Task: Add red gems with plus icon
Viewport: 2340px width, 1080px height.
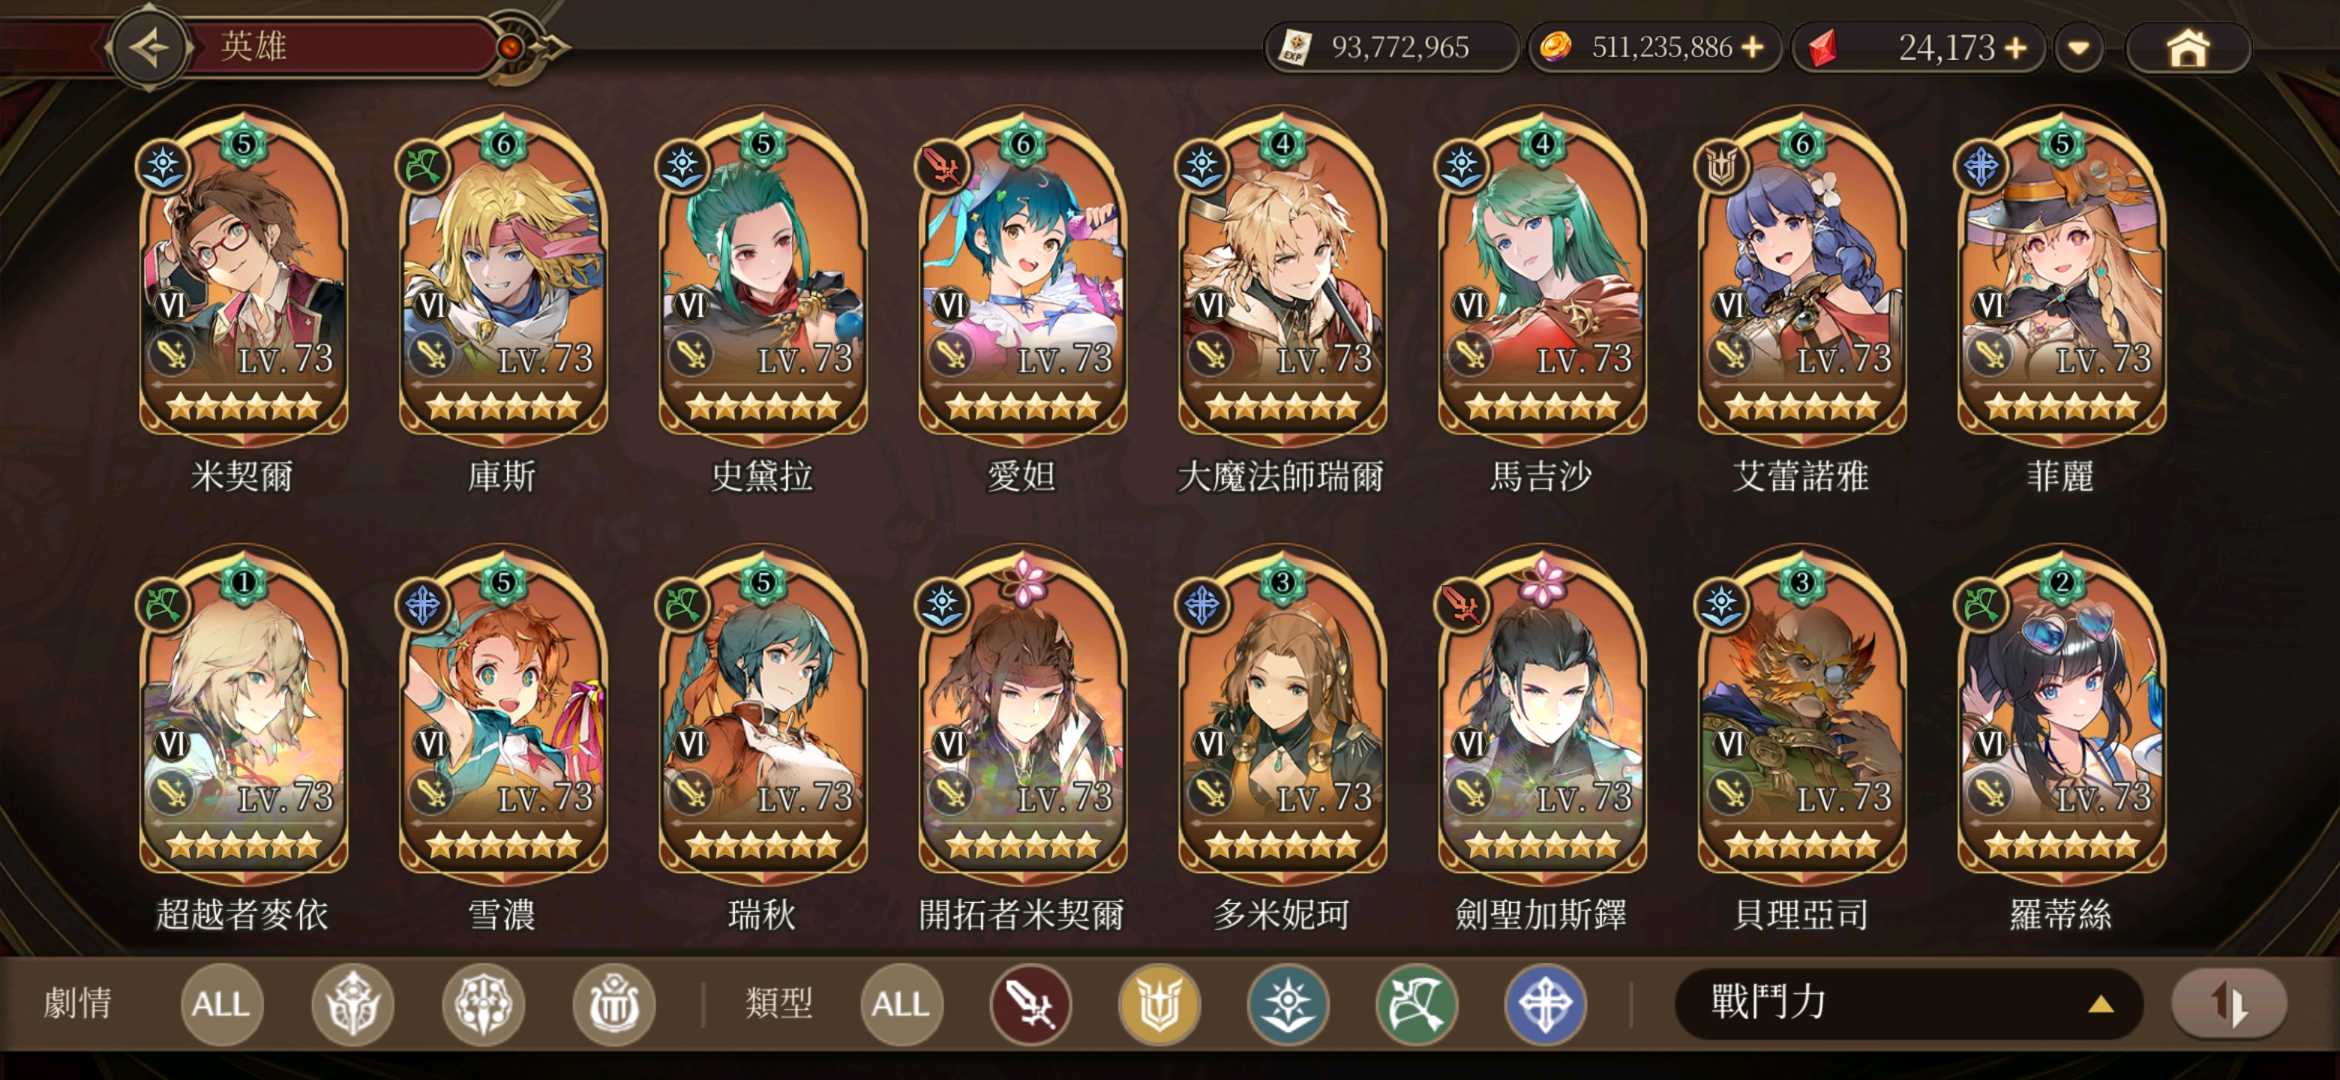Action: click(x=2016, y=47)
